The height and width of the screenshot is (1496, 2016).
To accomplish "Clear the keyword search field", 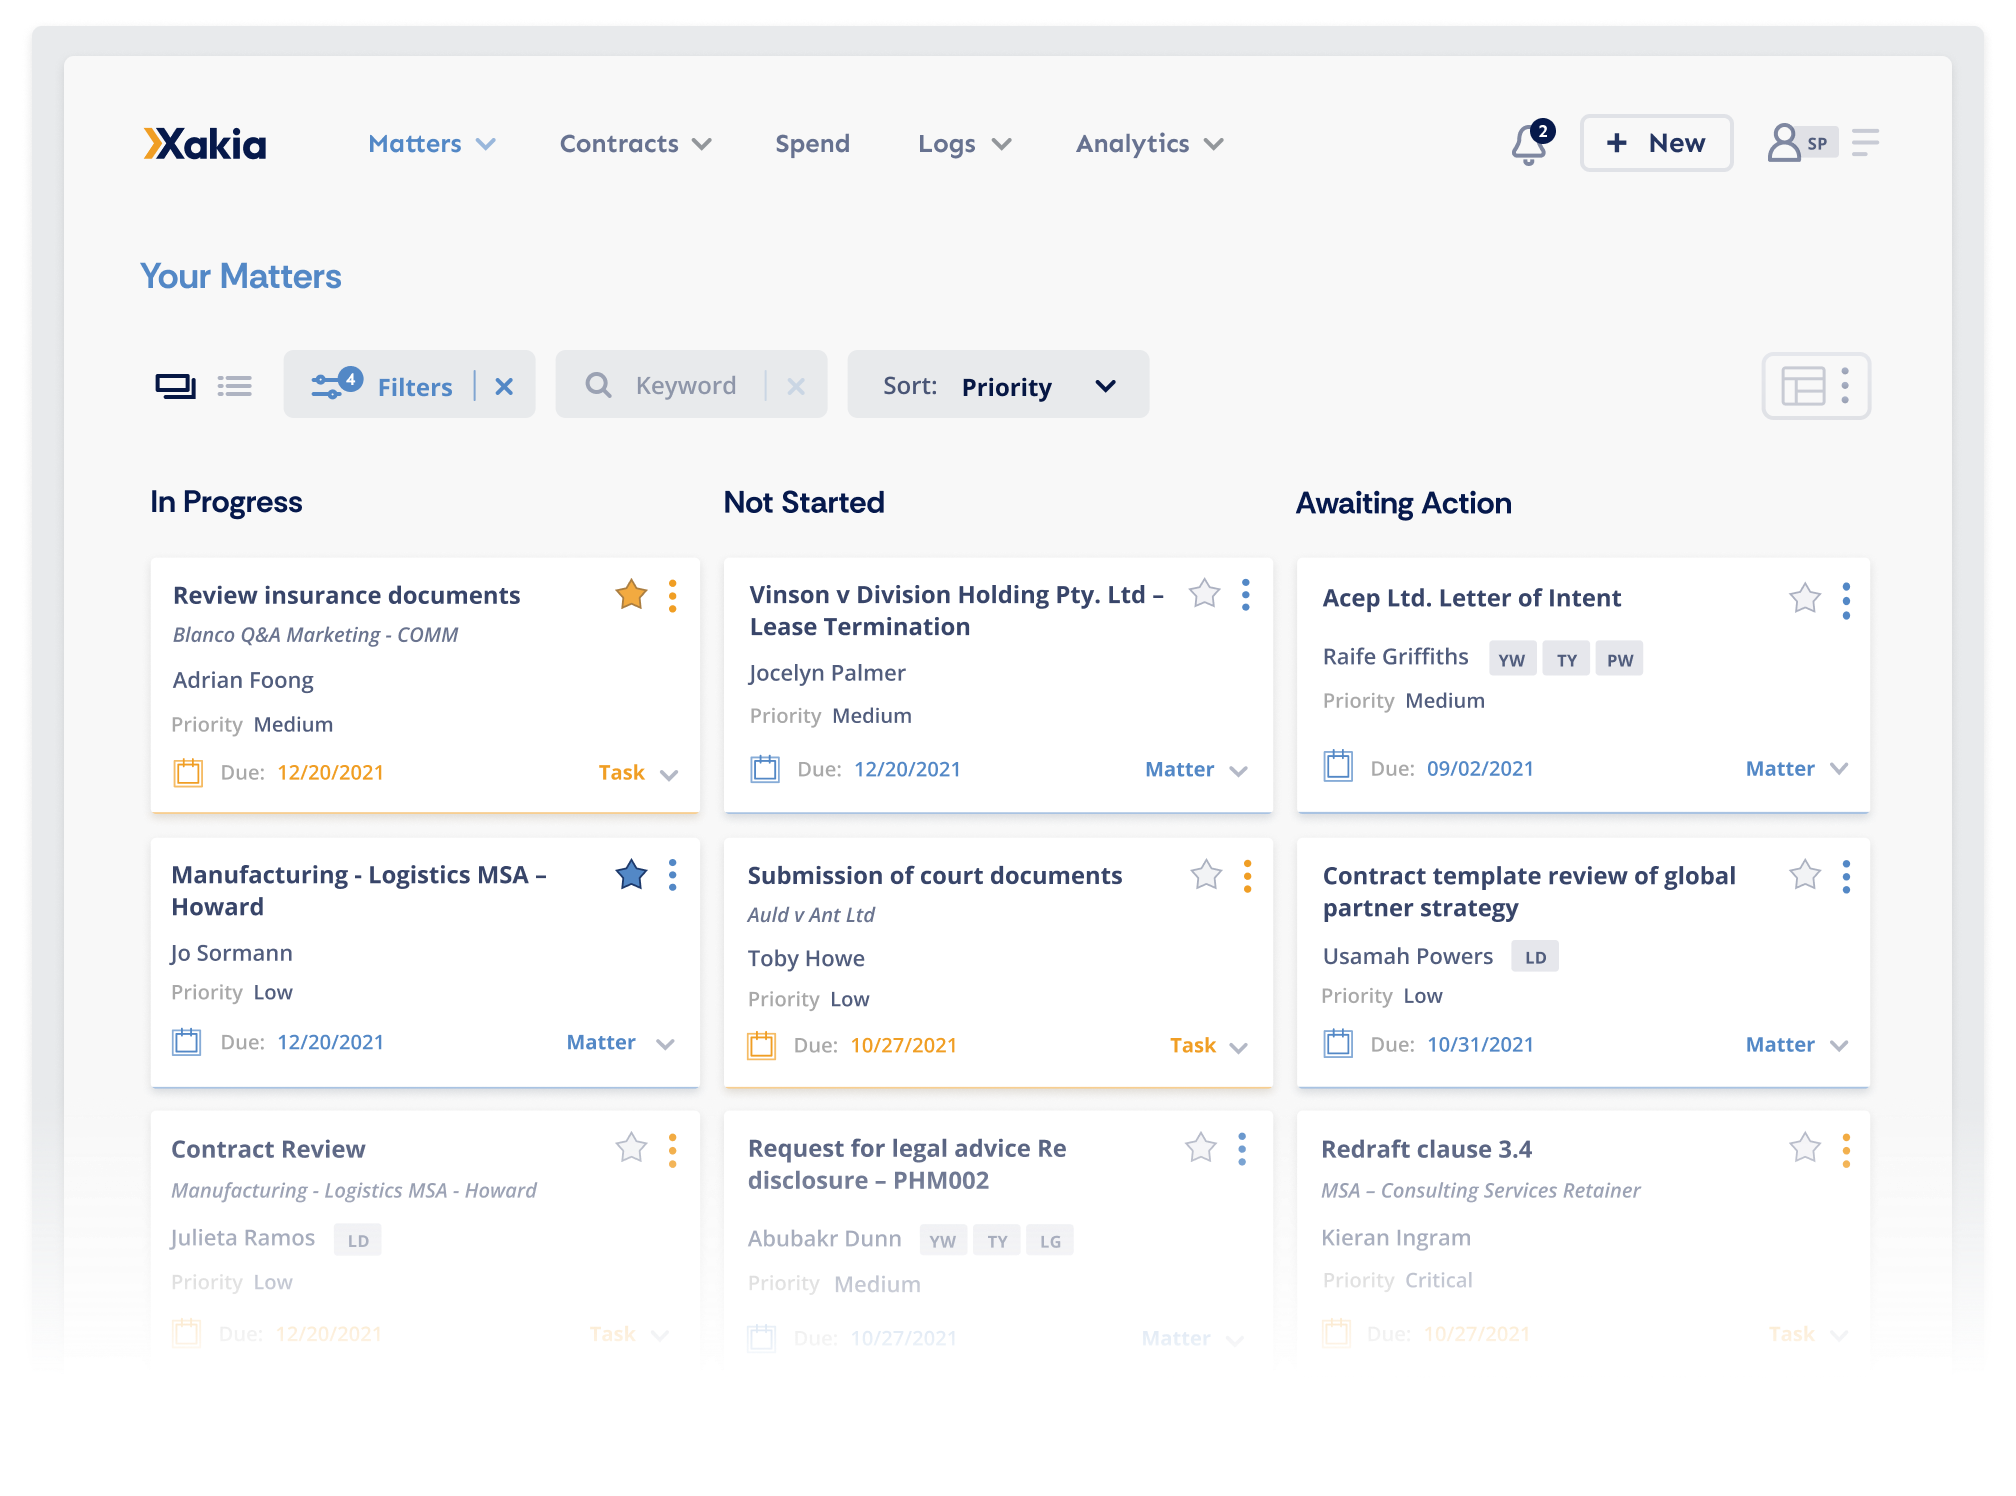I will 796,386.
